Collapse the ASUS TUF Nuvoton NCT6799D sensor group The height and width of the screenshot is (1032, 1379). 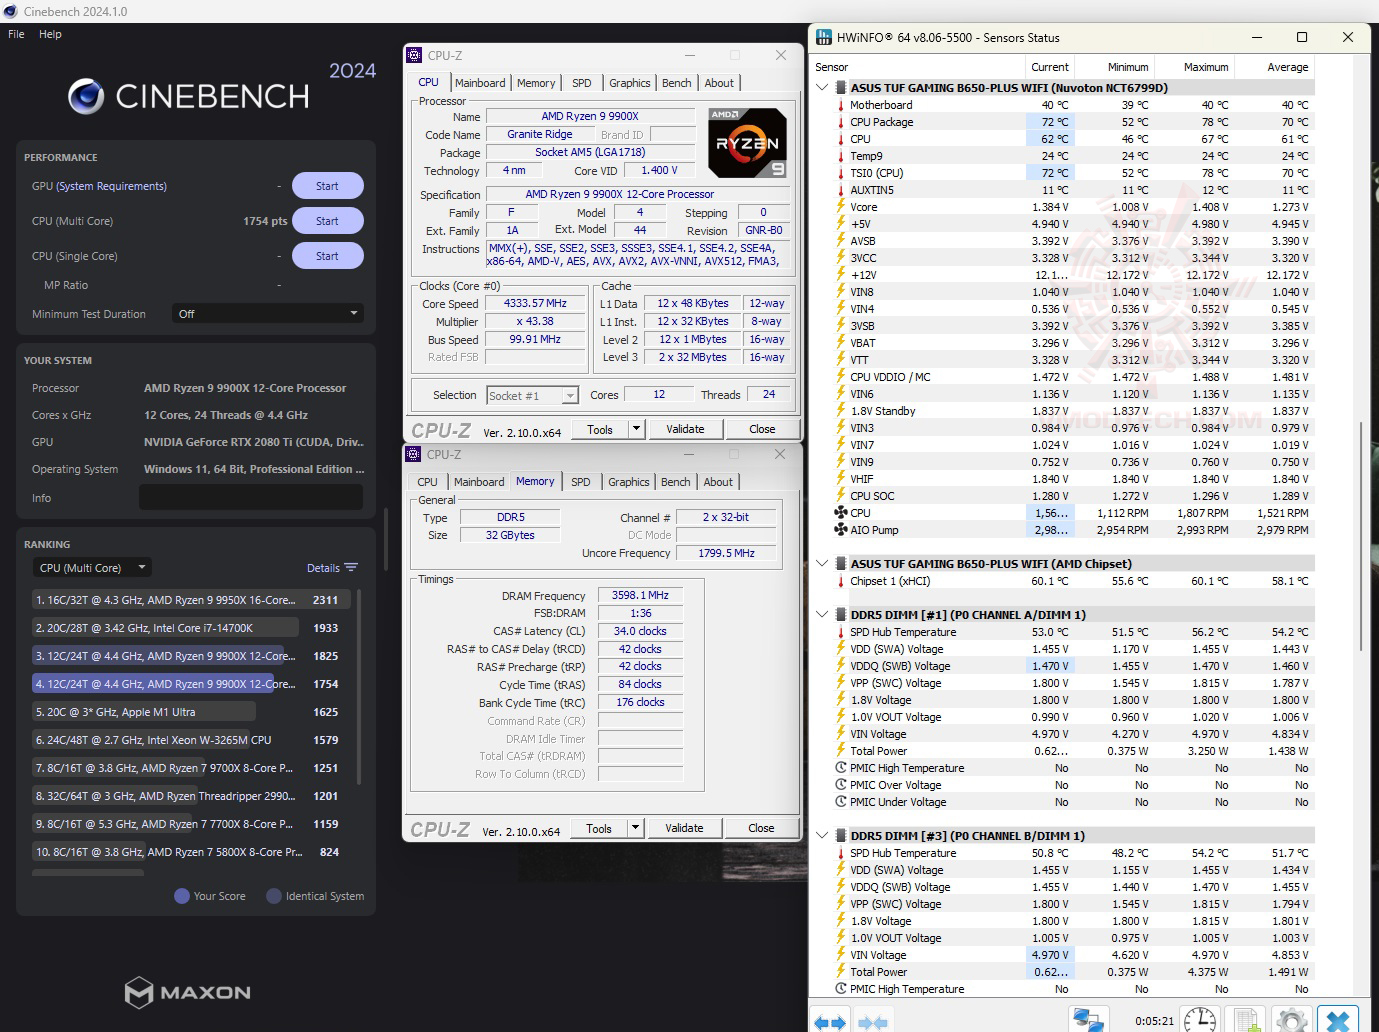[823, 88]
